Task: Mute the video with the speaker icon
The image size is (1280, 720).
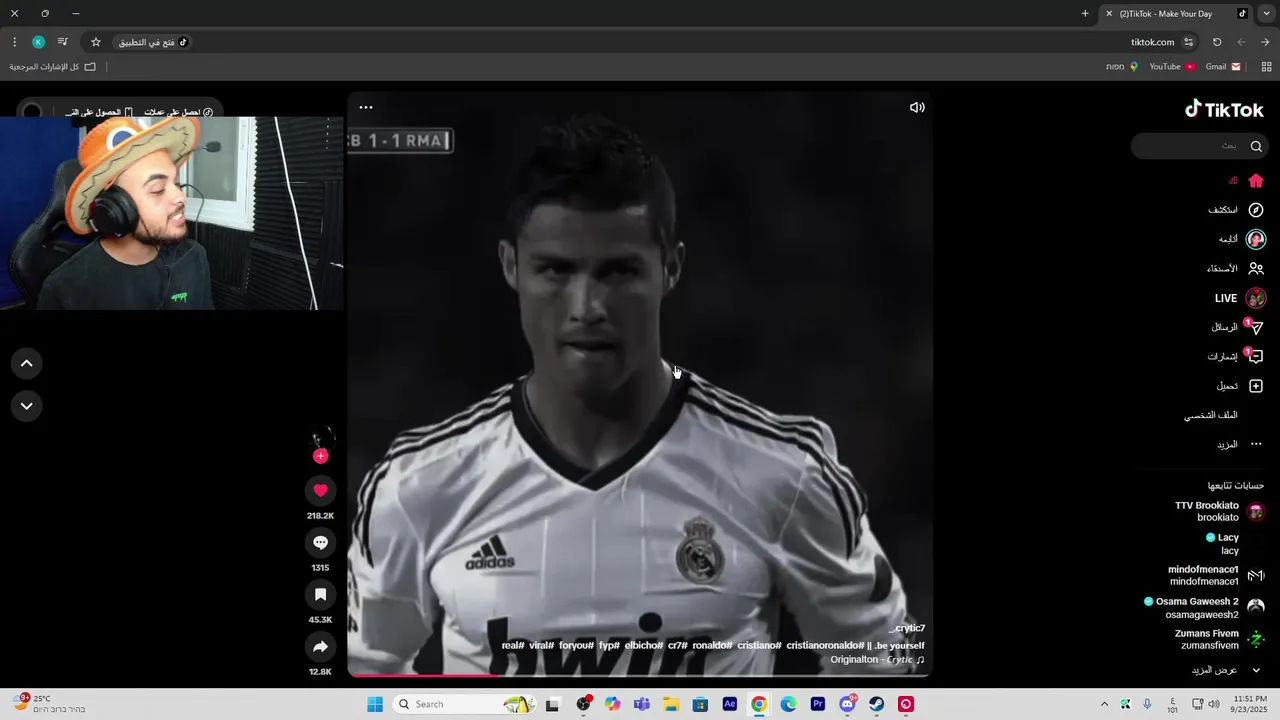Action: point(917,107)
